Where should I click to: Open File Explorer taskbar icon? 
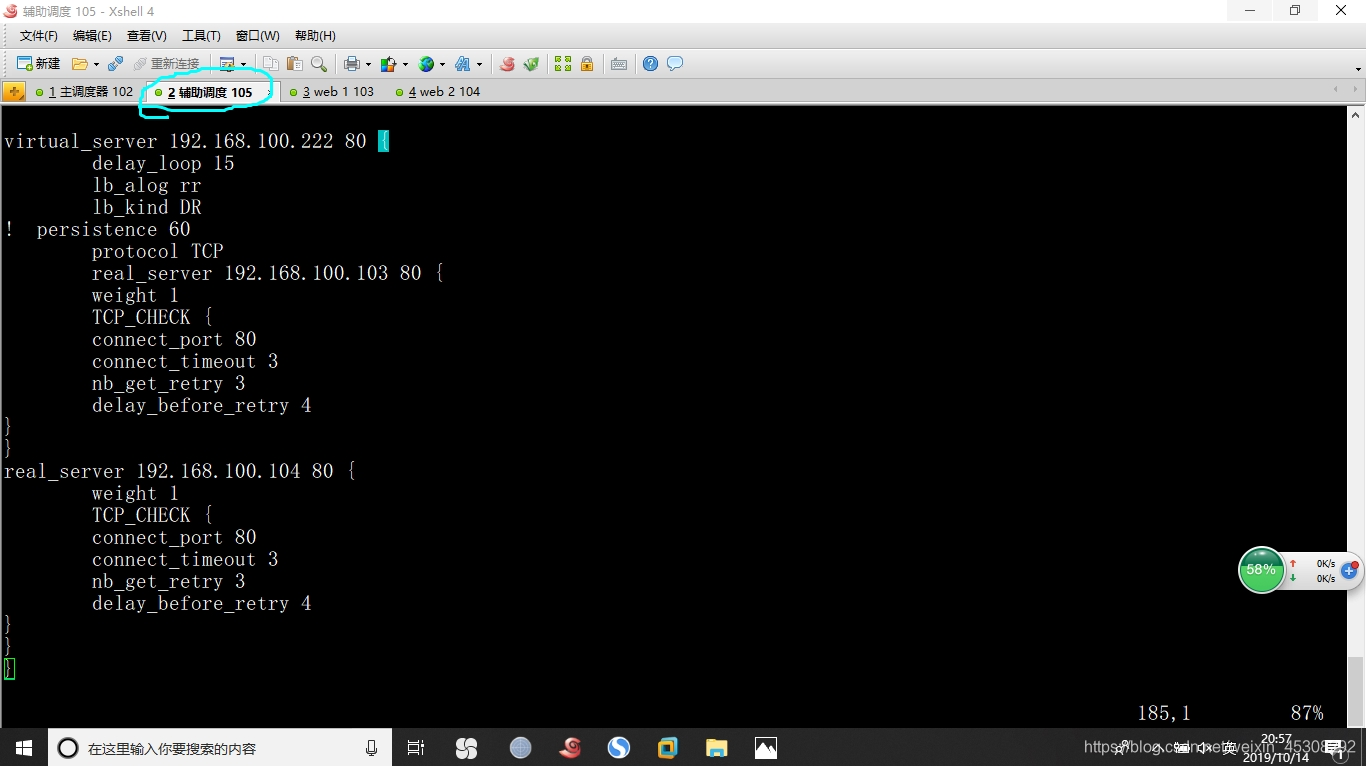pos(716,748)
